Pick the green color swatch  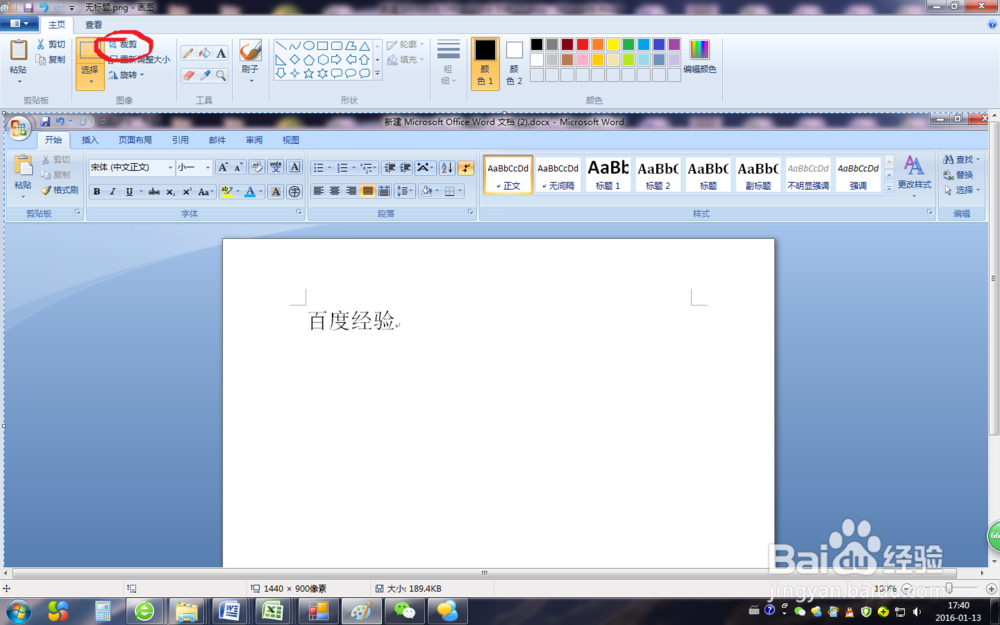click(629, 44)
